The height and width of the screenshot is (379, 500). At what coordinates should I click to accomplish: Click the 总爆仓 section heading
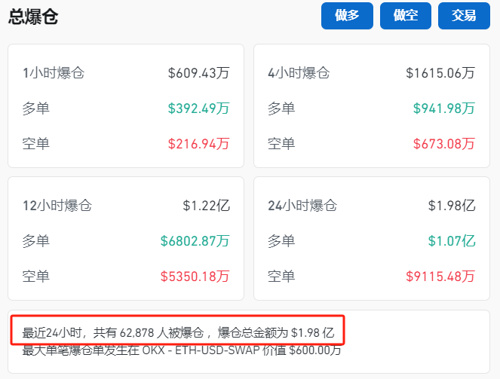point(33,16)
